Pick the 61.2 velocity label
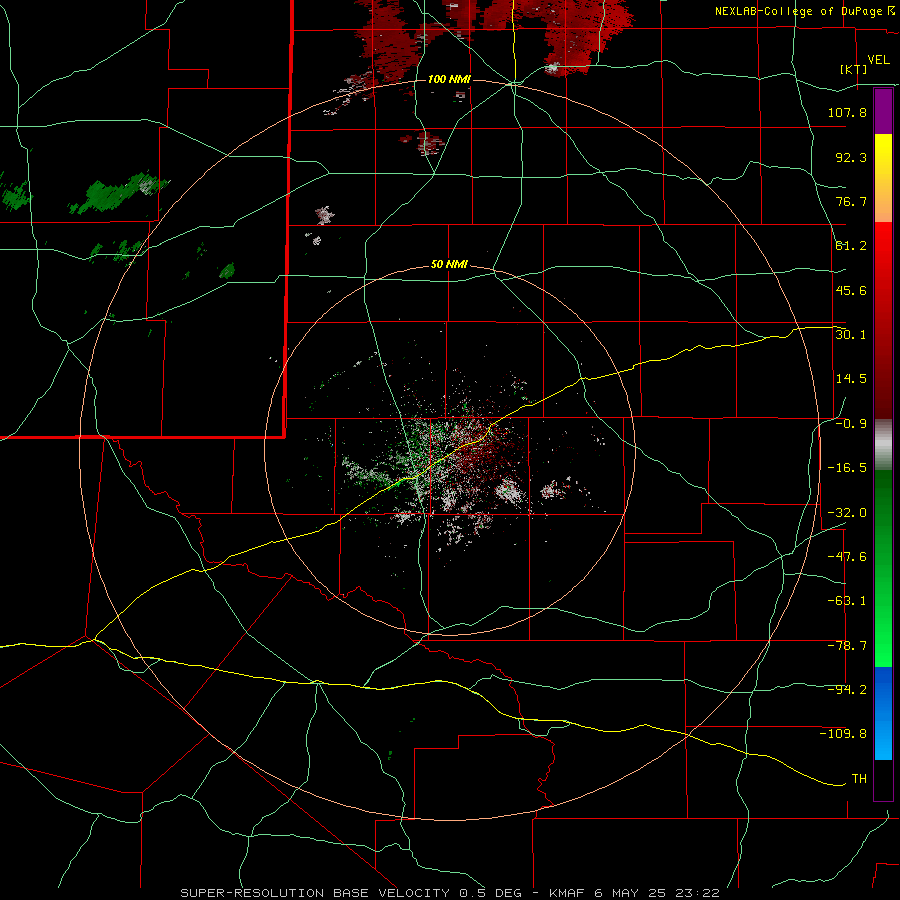900x900 pixels. point(851,246)
